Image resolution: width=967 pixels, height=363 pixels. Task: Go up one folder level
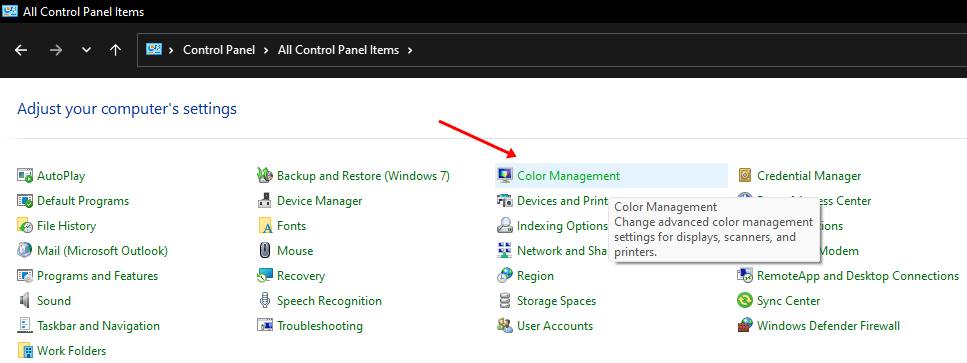[115, 50]
